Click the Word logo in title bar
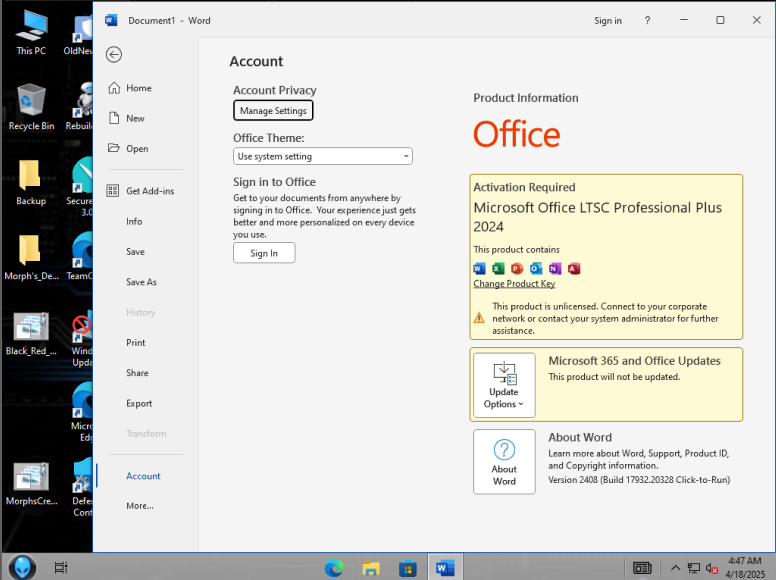Screen dimensions: 776x580 pyautogui.click(x=111, y=20)
